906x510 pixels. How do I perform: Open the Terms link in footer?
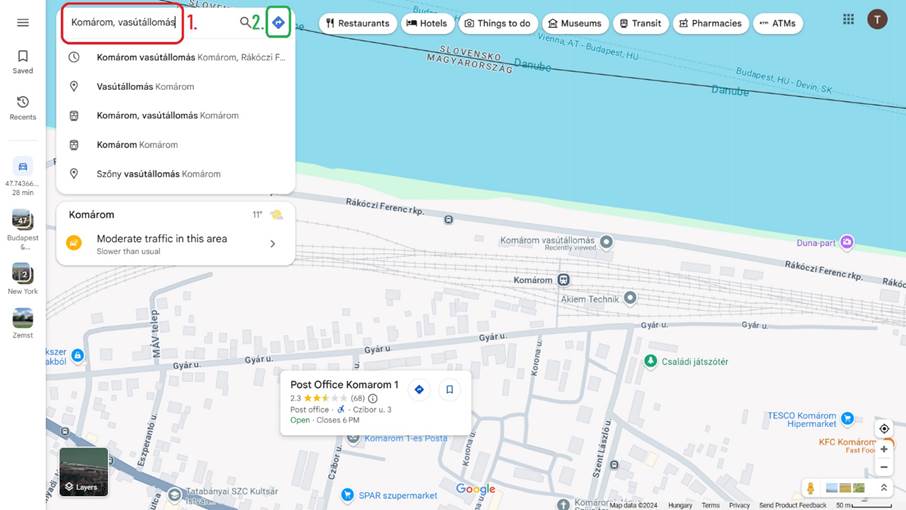pyautogui.click(x=710, y=505)
